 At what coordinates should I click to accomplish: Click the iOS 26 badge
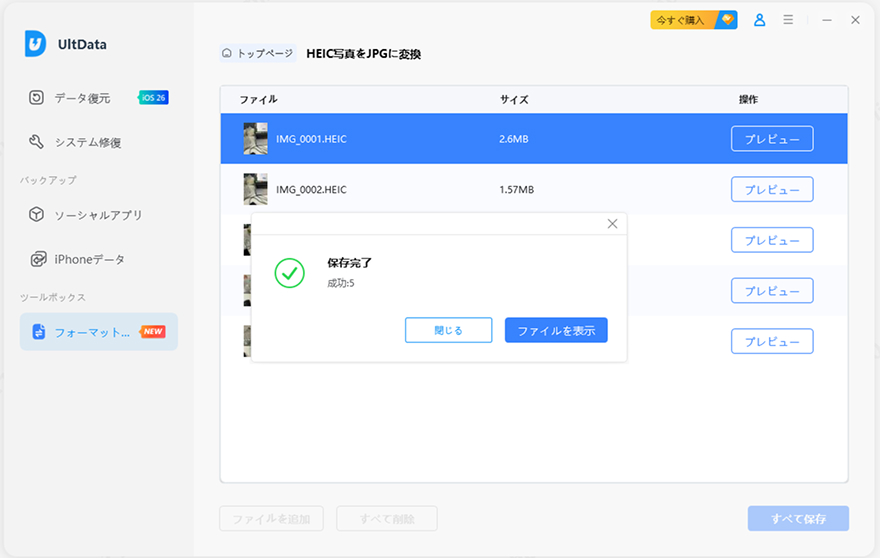[153, 98]
